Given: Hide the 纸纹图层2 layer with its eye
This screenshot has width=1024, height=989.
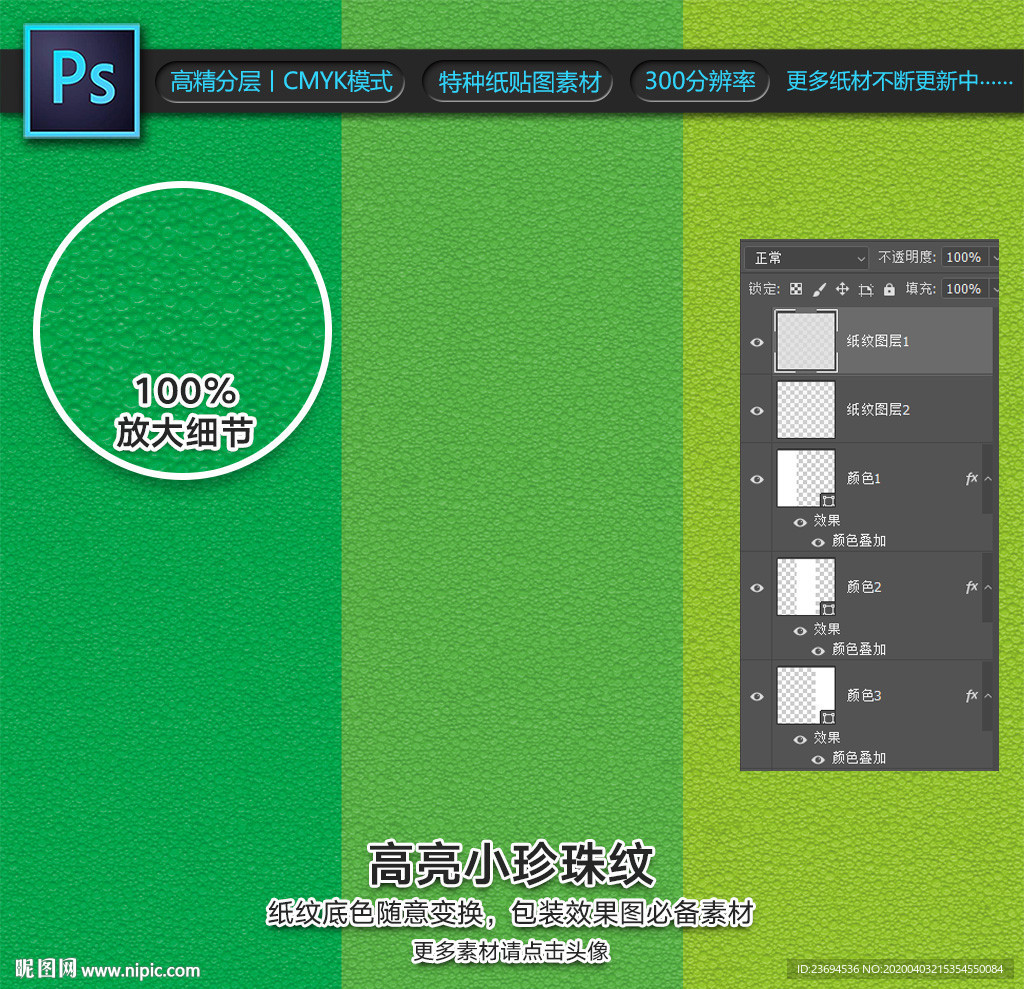Looking at the screenshot, I should 757,411.
